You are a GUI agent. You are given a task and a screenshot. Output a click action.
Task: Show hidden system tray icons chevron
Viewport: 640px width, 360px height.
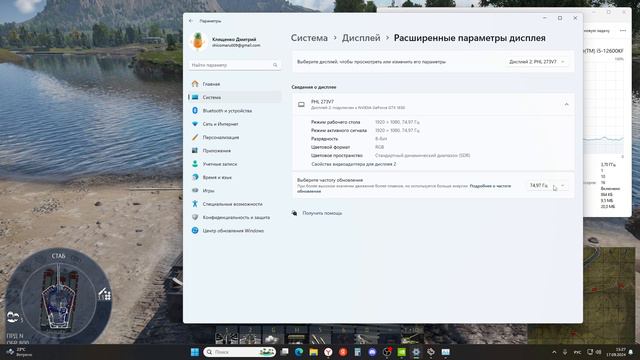tap(554, 352)
